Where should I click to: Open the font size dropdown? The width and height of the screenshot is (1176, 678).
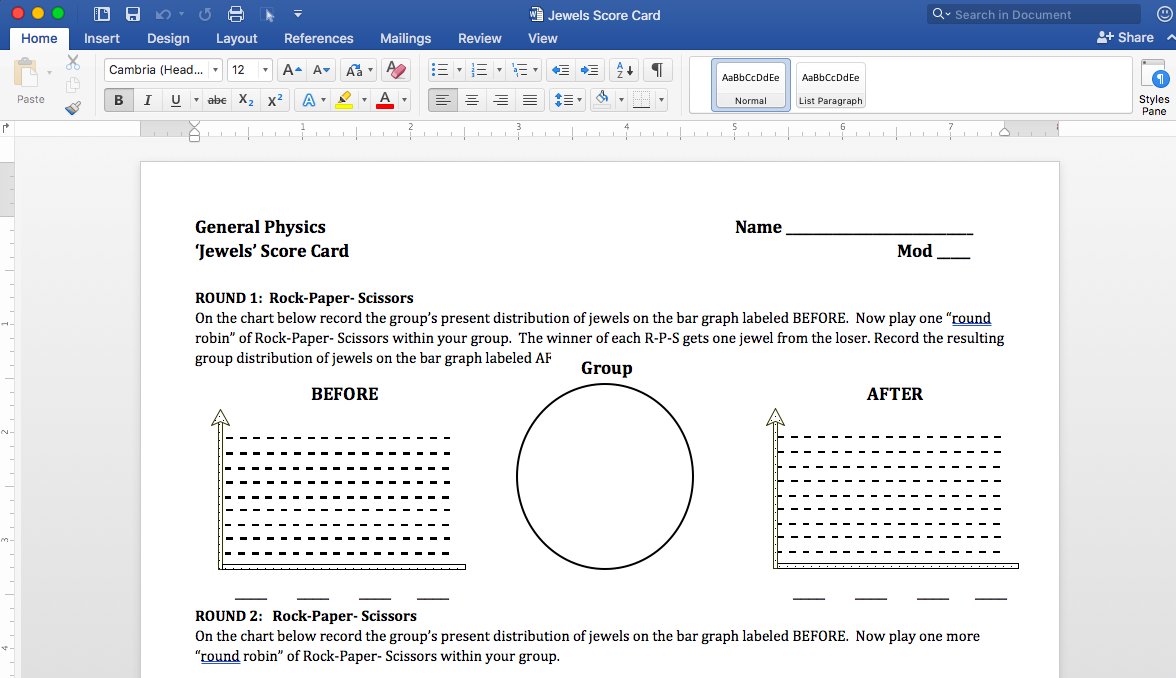265,70
